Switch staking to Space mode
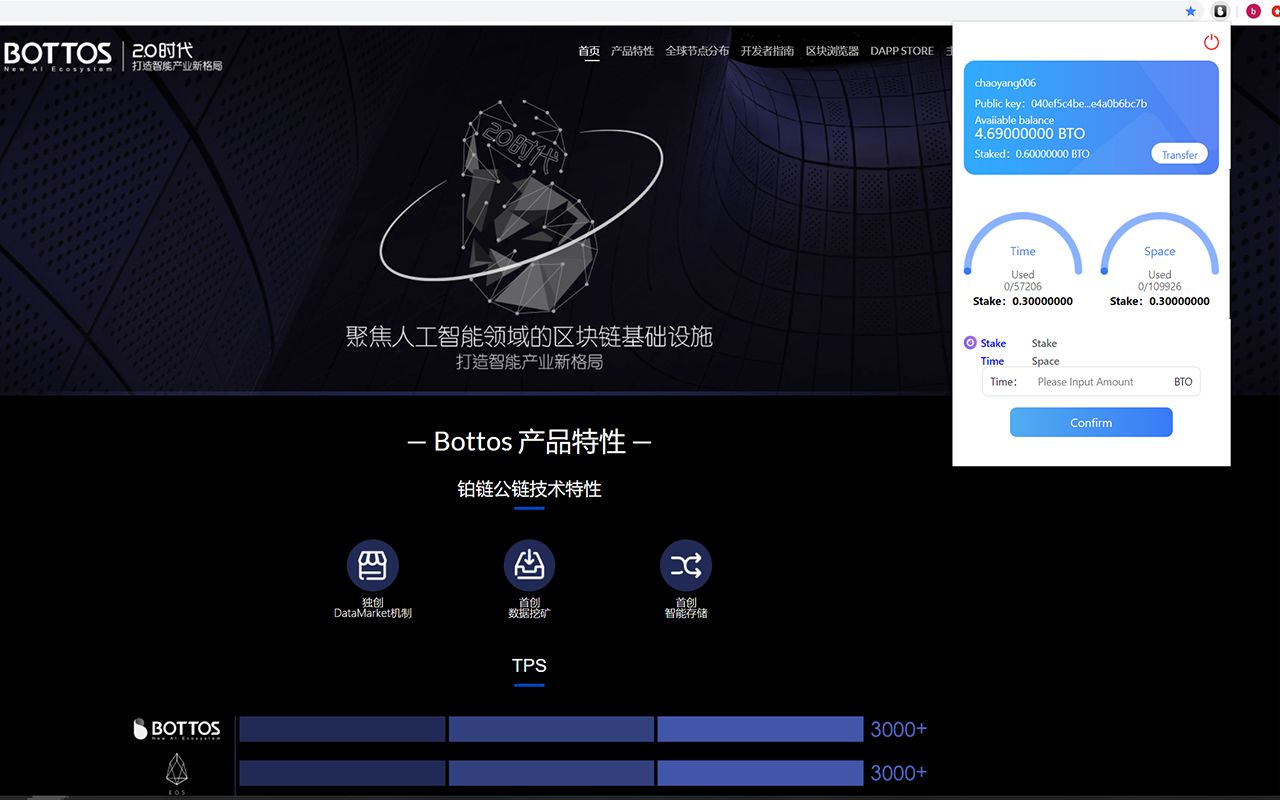Viewport: 1280px width, 800px height. 1044,361
